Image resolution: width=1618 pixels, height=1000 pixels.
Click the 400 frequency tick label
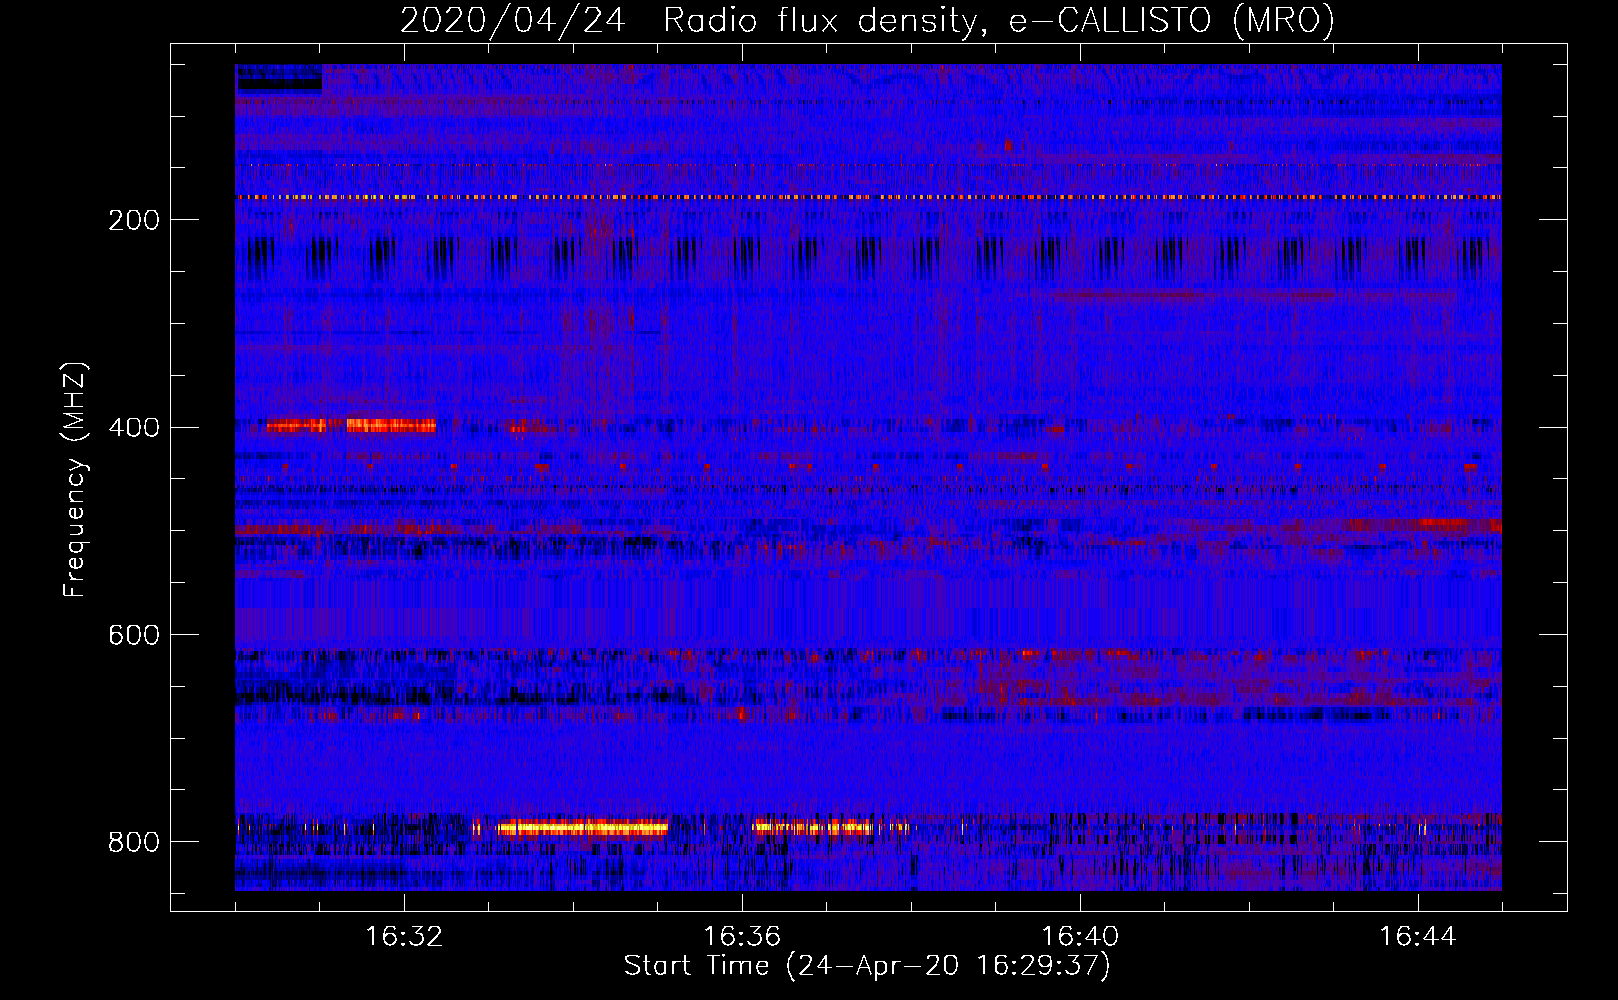coord(134,428)
